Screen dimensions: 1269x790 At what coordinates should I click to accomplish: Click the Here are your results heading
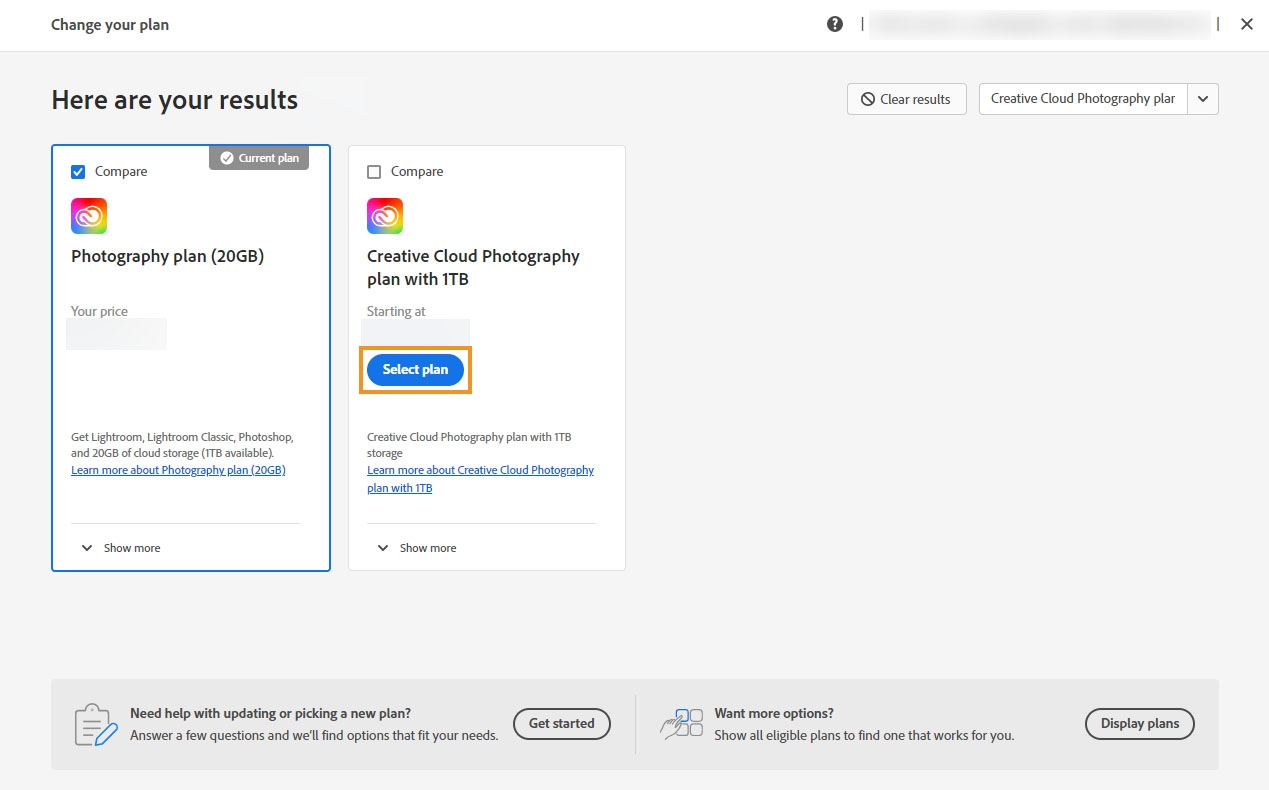tap(174, 100)
